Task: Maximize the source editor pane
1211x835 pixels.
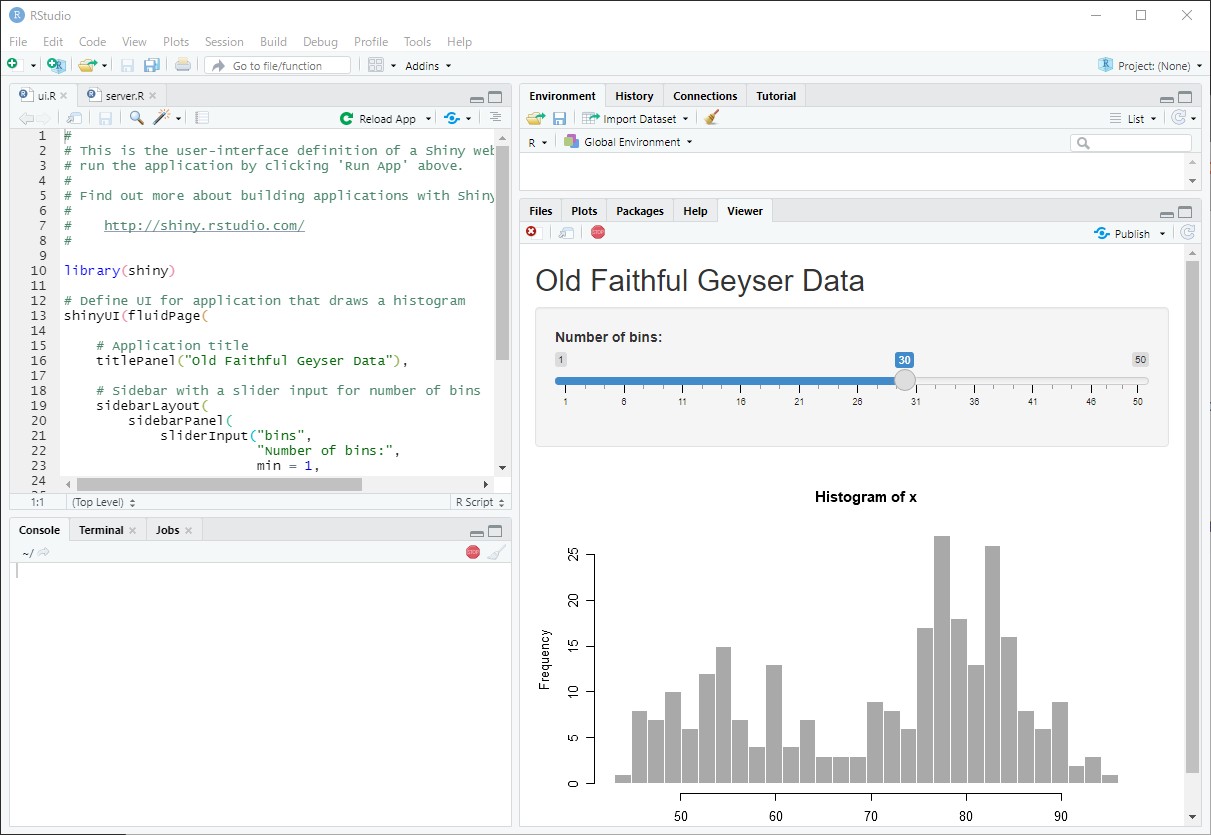Action: 495,98
